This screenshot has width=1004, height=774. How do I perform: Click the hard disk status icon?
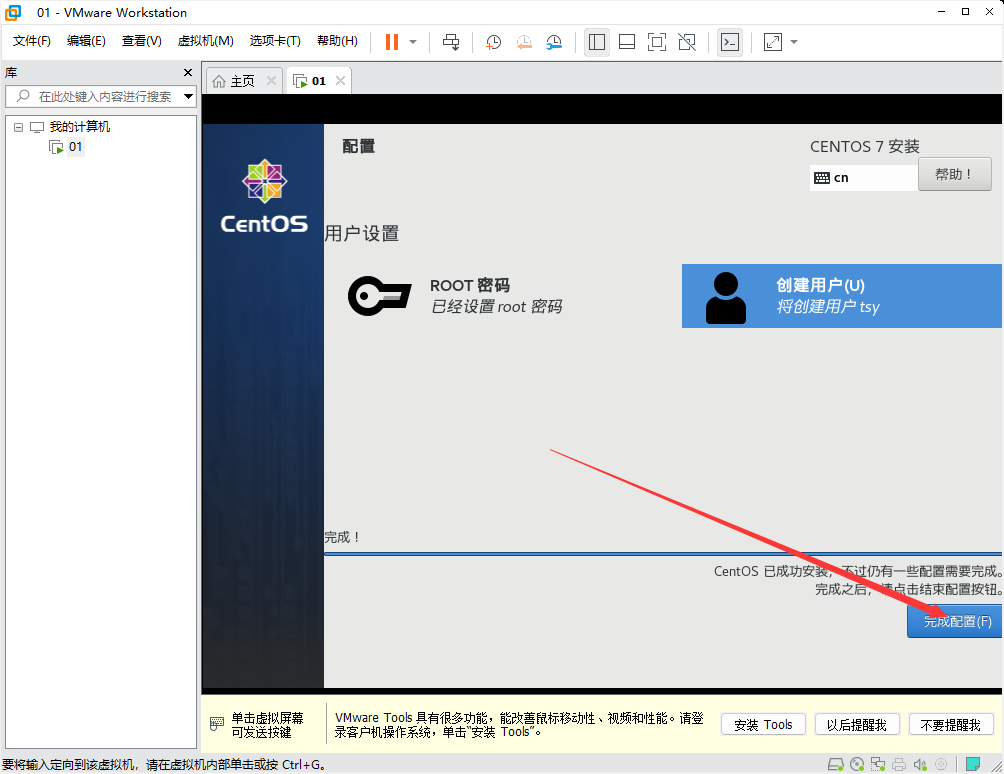(x=835, y=764)
